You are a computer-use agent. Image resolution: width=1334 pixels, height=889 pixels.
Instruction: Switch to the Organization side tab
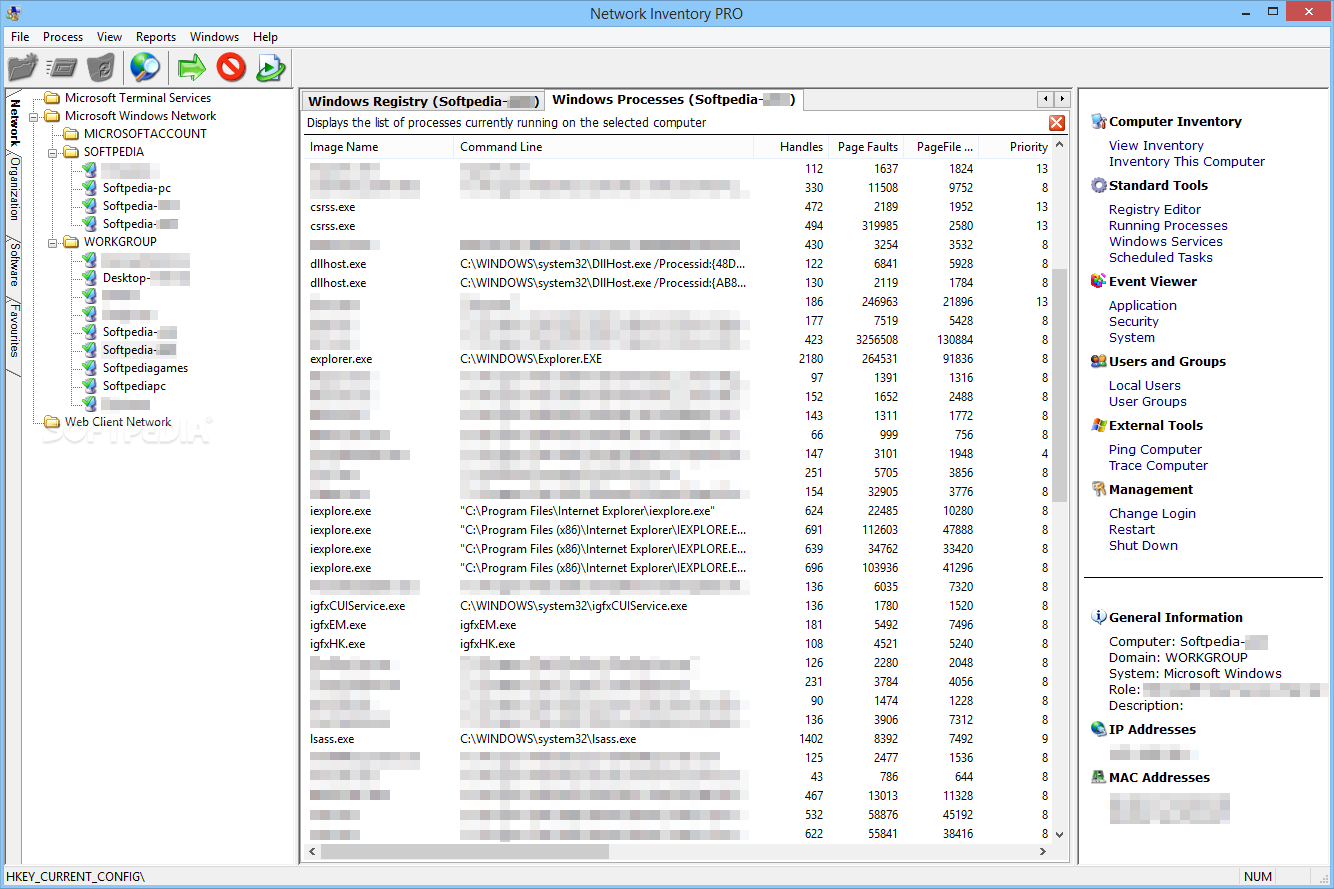[14, 188]
